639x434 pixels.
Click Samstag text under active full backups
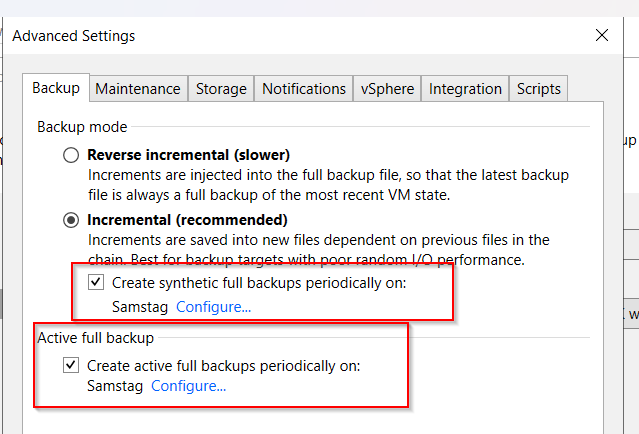coord(115,386)
